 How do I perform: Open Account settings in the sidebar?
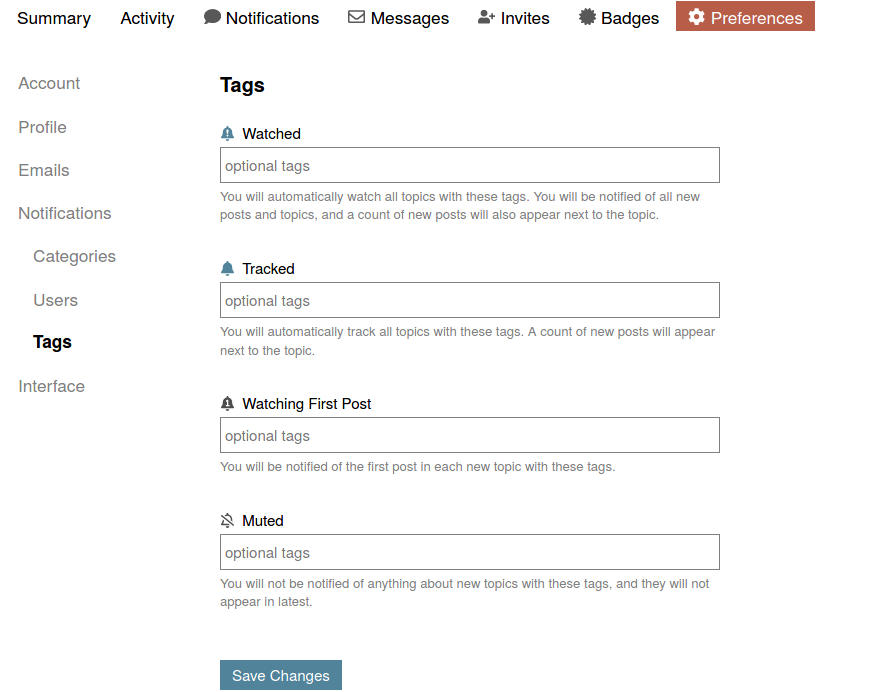point(49,83)
